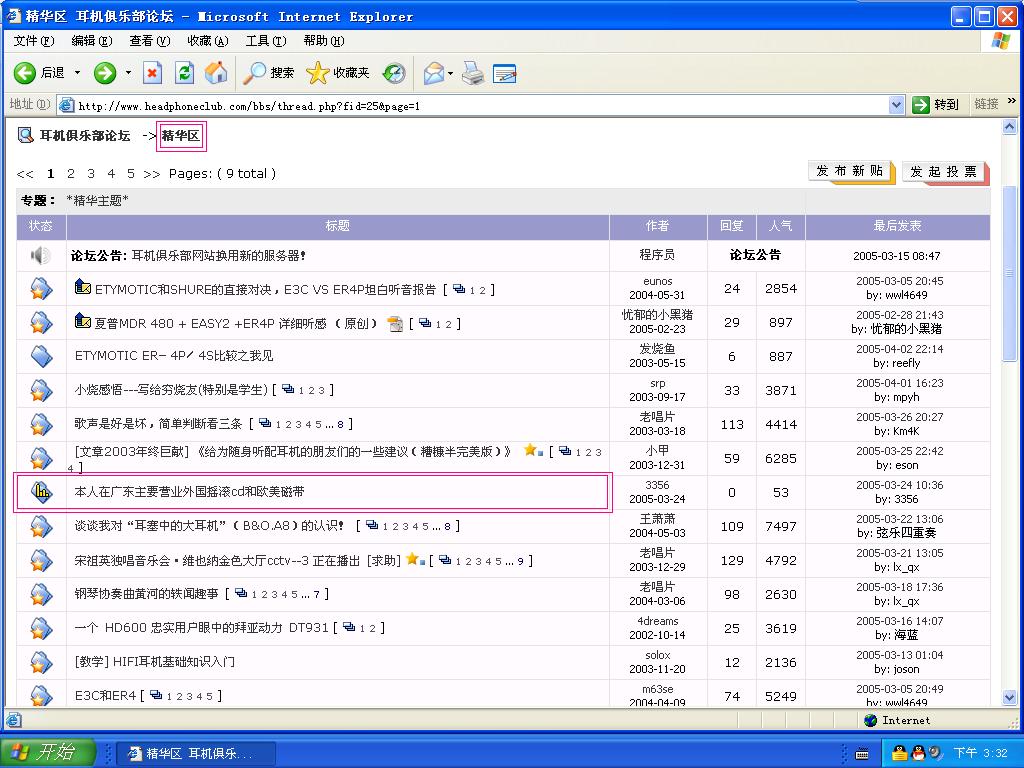Image resolution: width=1024 pixels, height=768 pixels.
Task: Click the taskbar clock 下午 3:32
Action: tap(980, 753)
